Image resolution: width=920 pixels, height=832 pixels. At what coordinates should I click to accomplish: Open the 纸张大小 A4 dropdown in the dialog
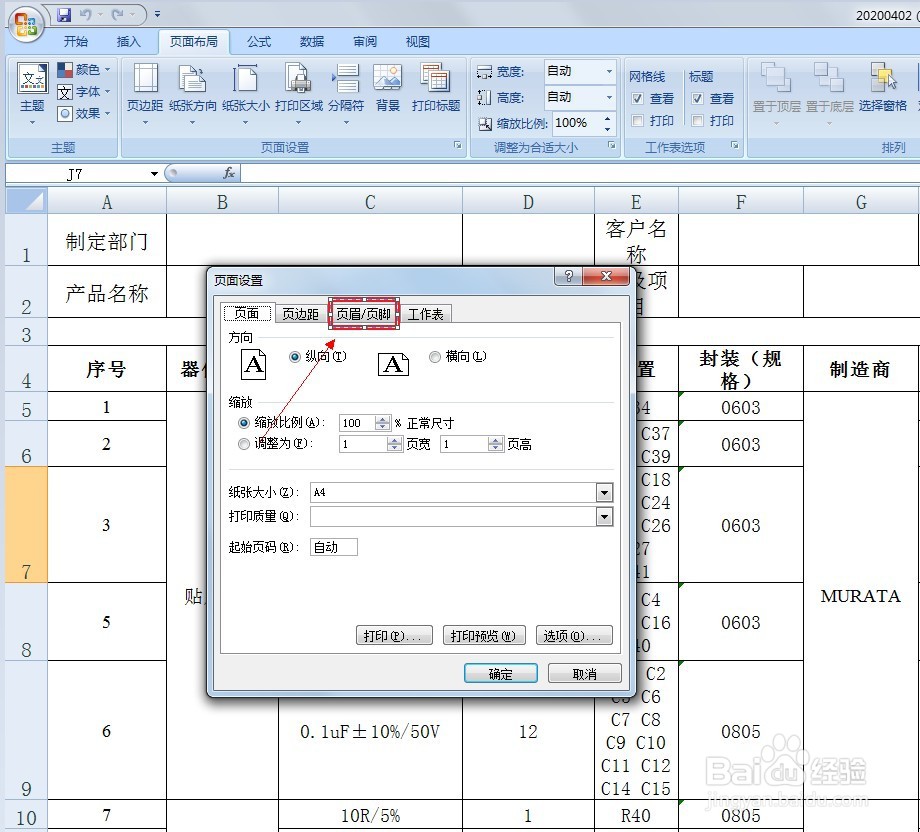click(x=604, y=492)
